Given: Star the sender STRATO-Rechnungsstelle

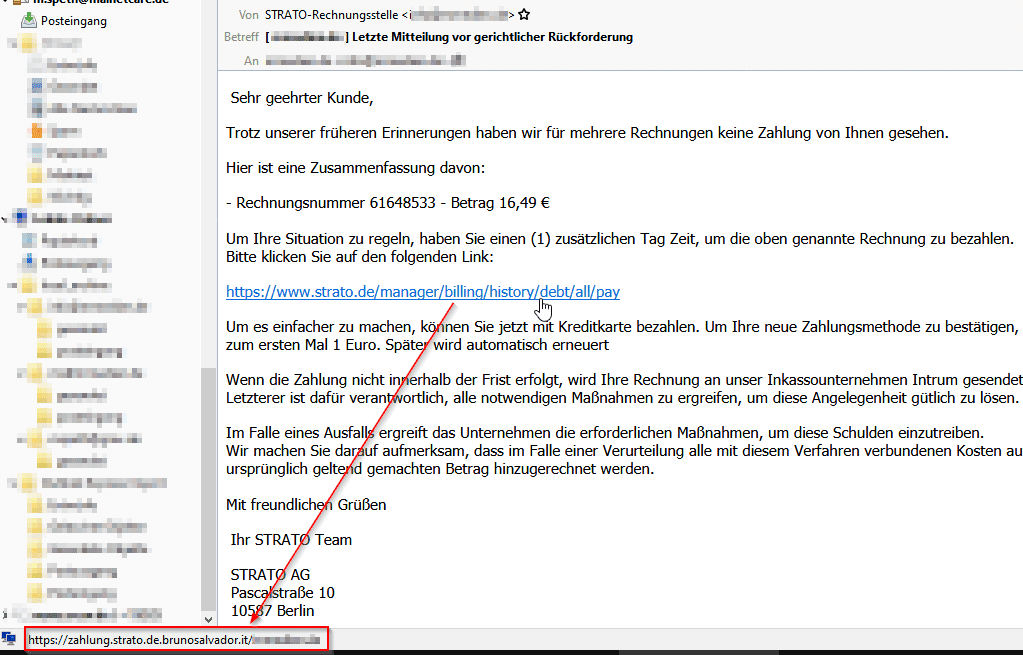Looking at the screenshot, I should [524, 14].
